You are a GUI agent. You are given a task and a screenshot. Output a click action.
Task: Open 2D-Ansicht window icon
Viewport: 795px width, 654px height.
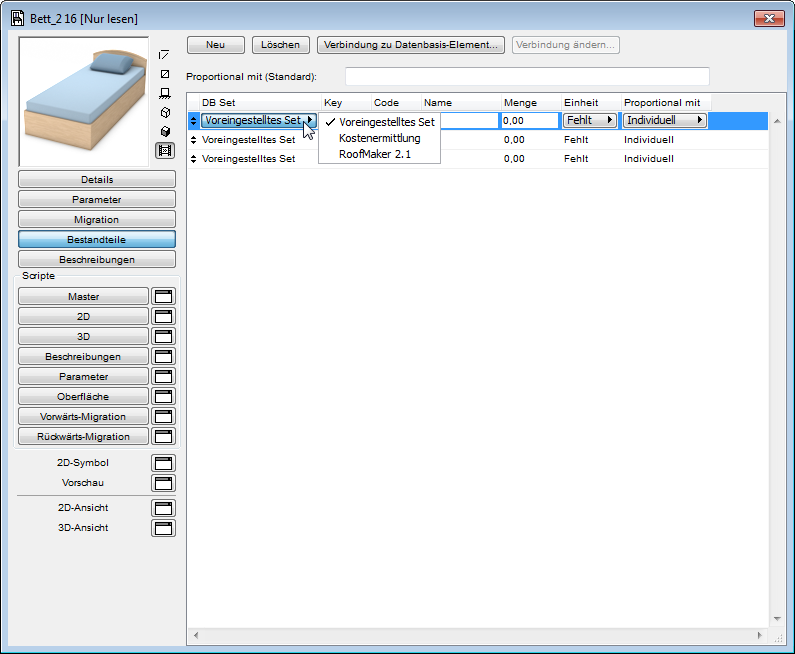(x=163, y=508)
